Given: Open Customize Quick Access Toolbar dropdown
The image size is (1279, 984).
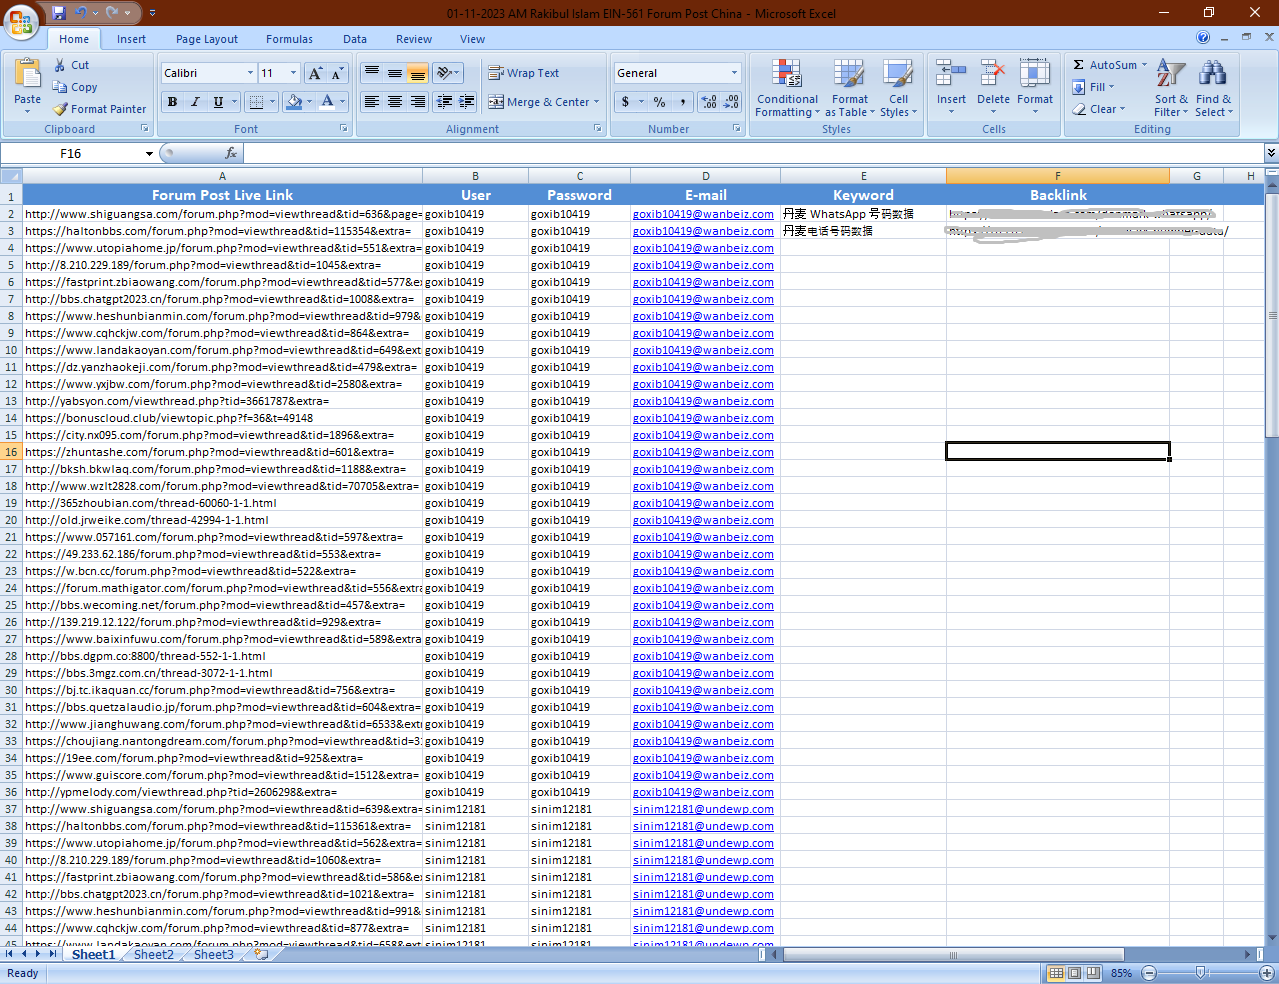Looking at the screenshot, I should click(x=152, y=13).
